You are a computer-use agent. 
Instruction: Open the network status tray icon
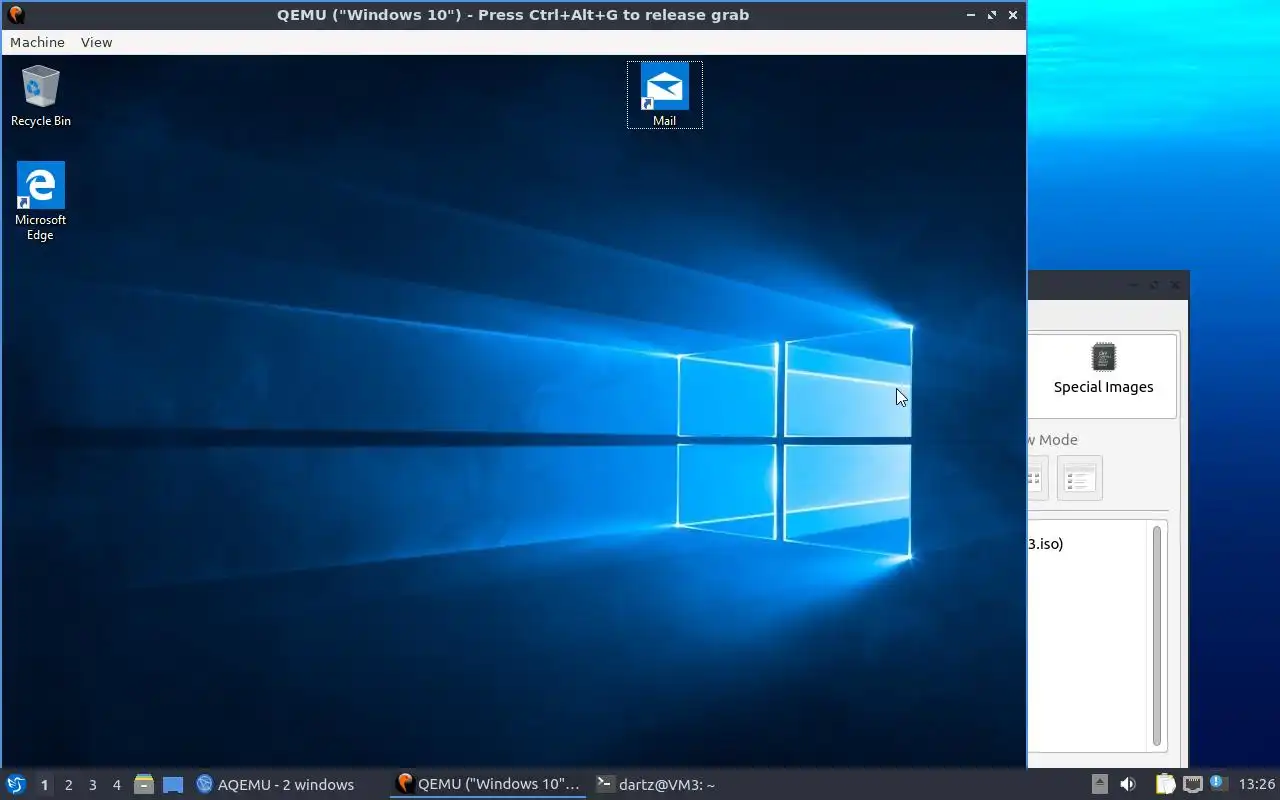pos(1192,785)
